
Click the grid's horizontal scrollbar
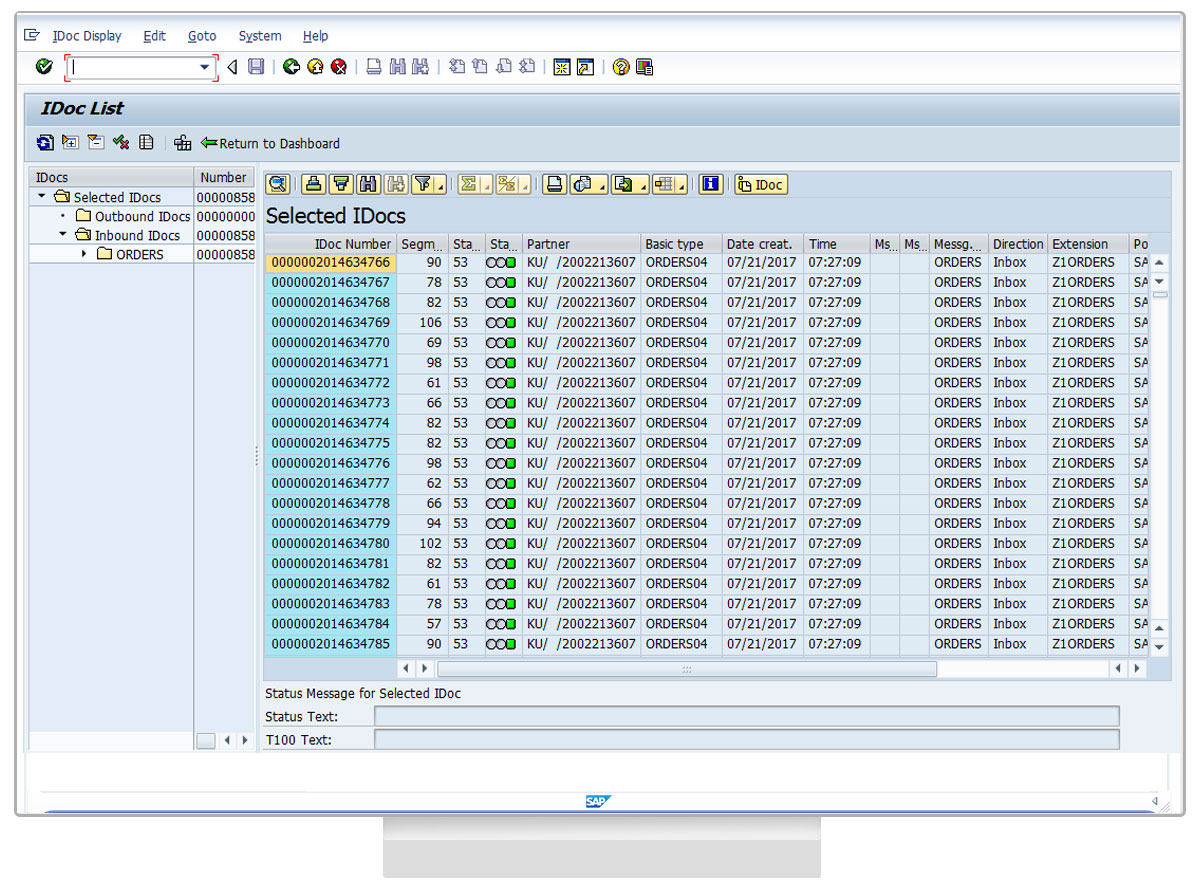tap(686, 669)
